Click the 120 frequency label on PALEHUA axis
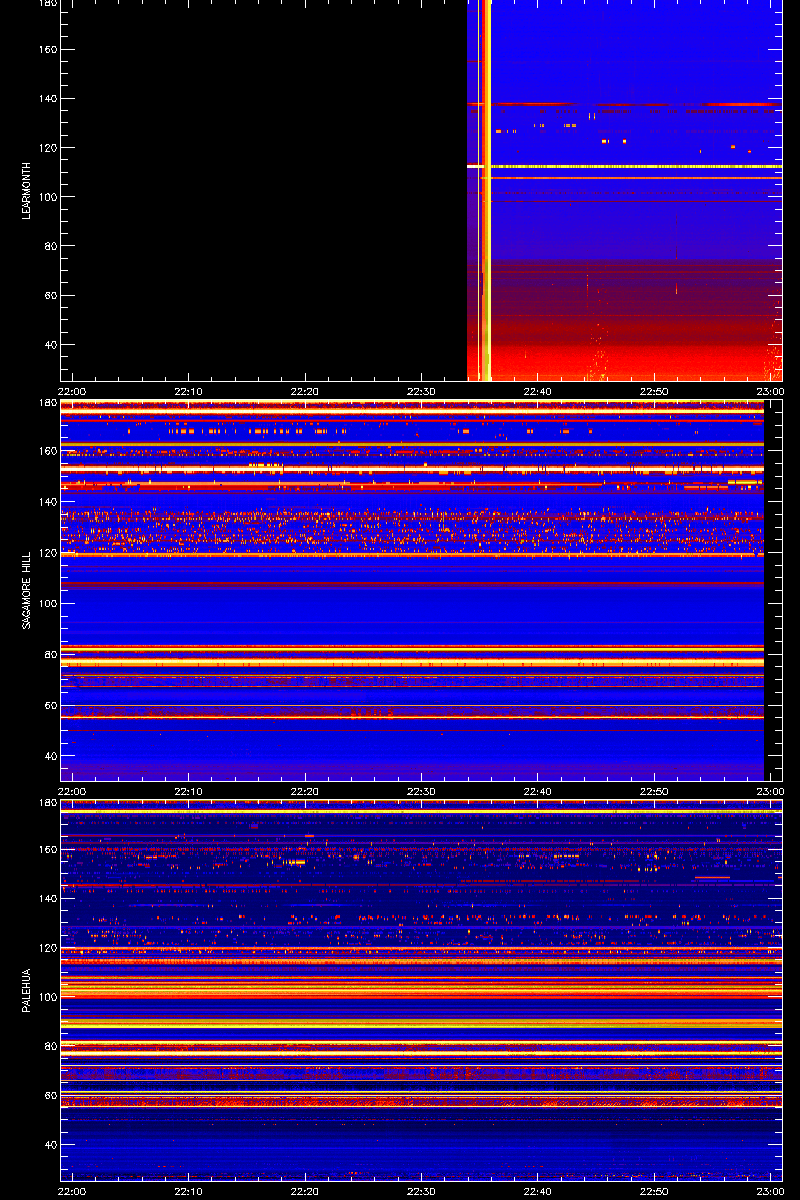This screenshot has width=800, height=1200. click(49, 948)
